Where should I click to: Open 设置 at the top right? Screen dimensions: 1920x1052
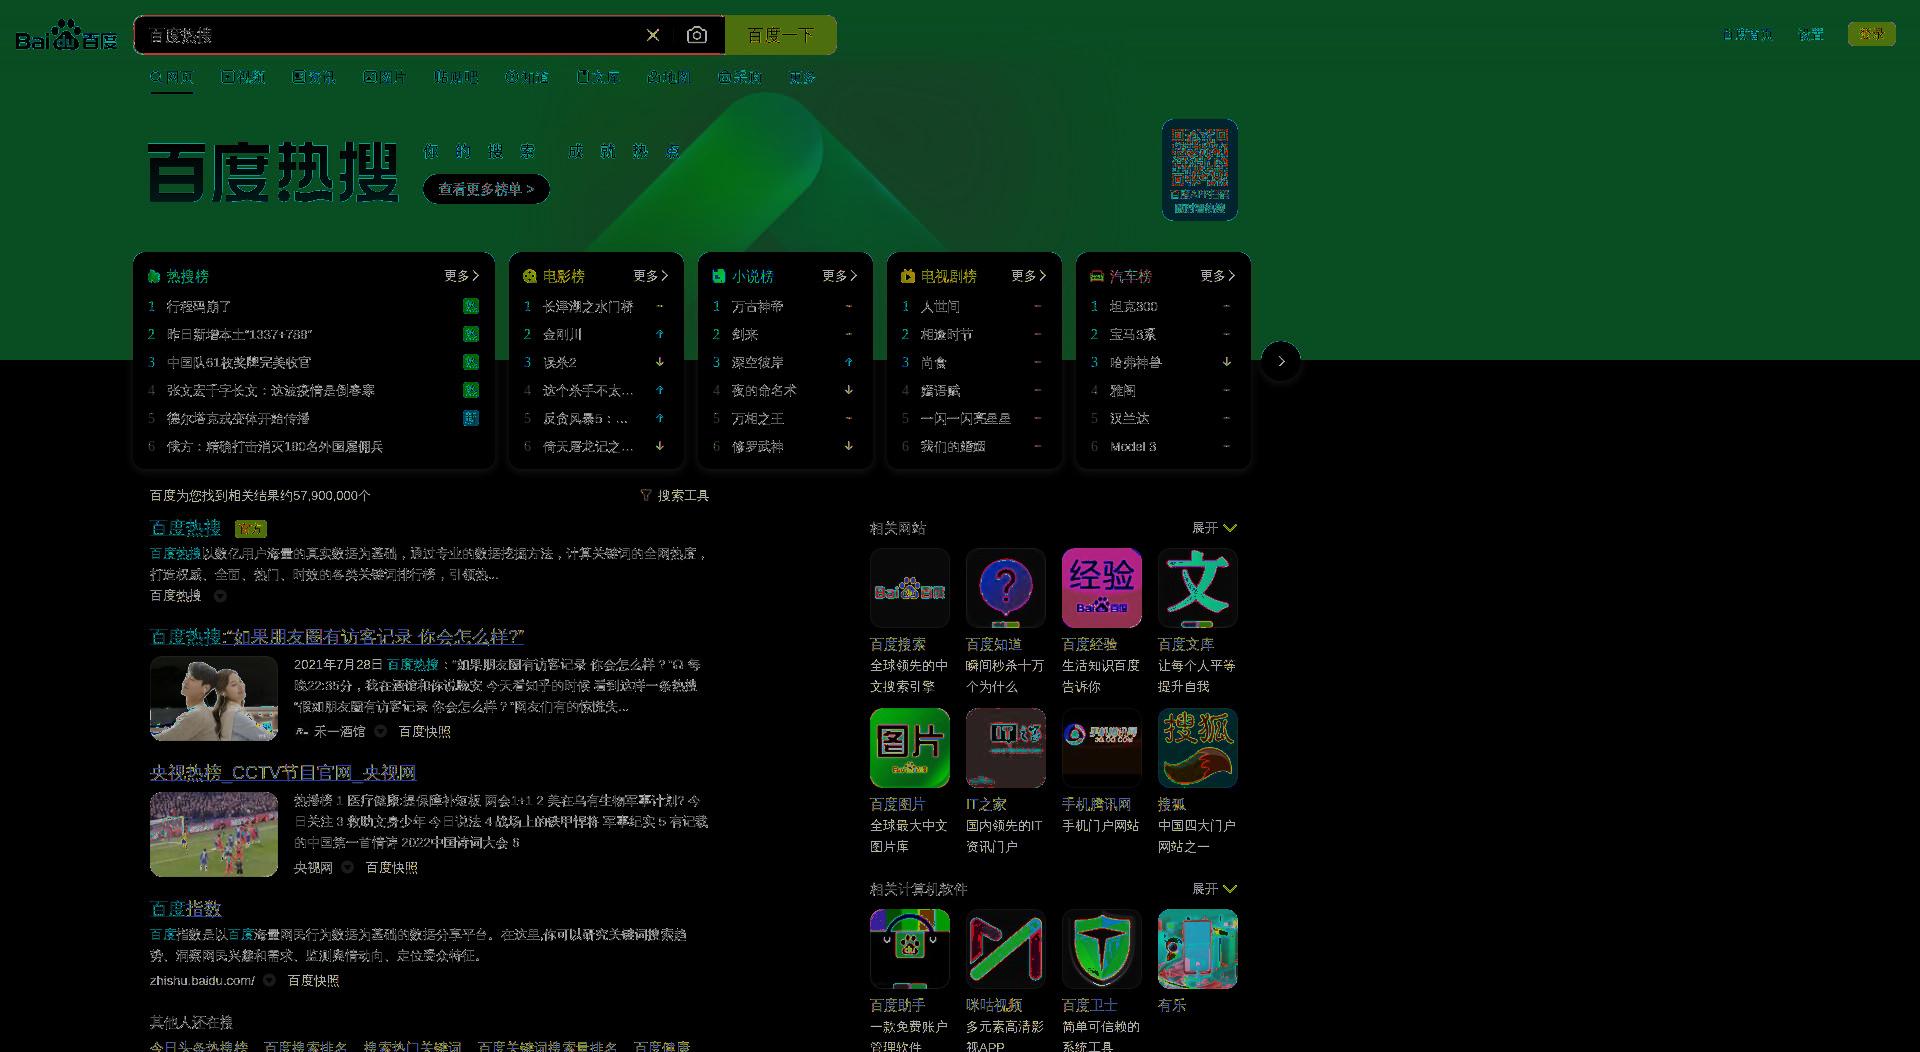tap(1810, 34)
